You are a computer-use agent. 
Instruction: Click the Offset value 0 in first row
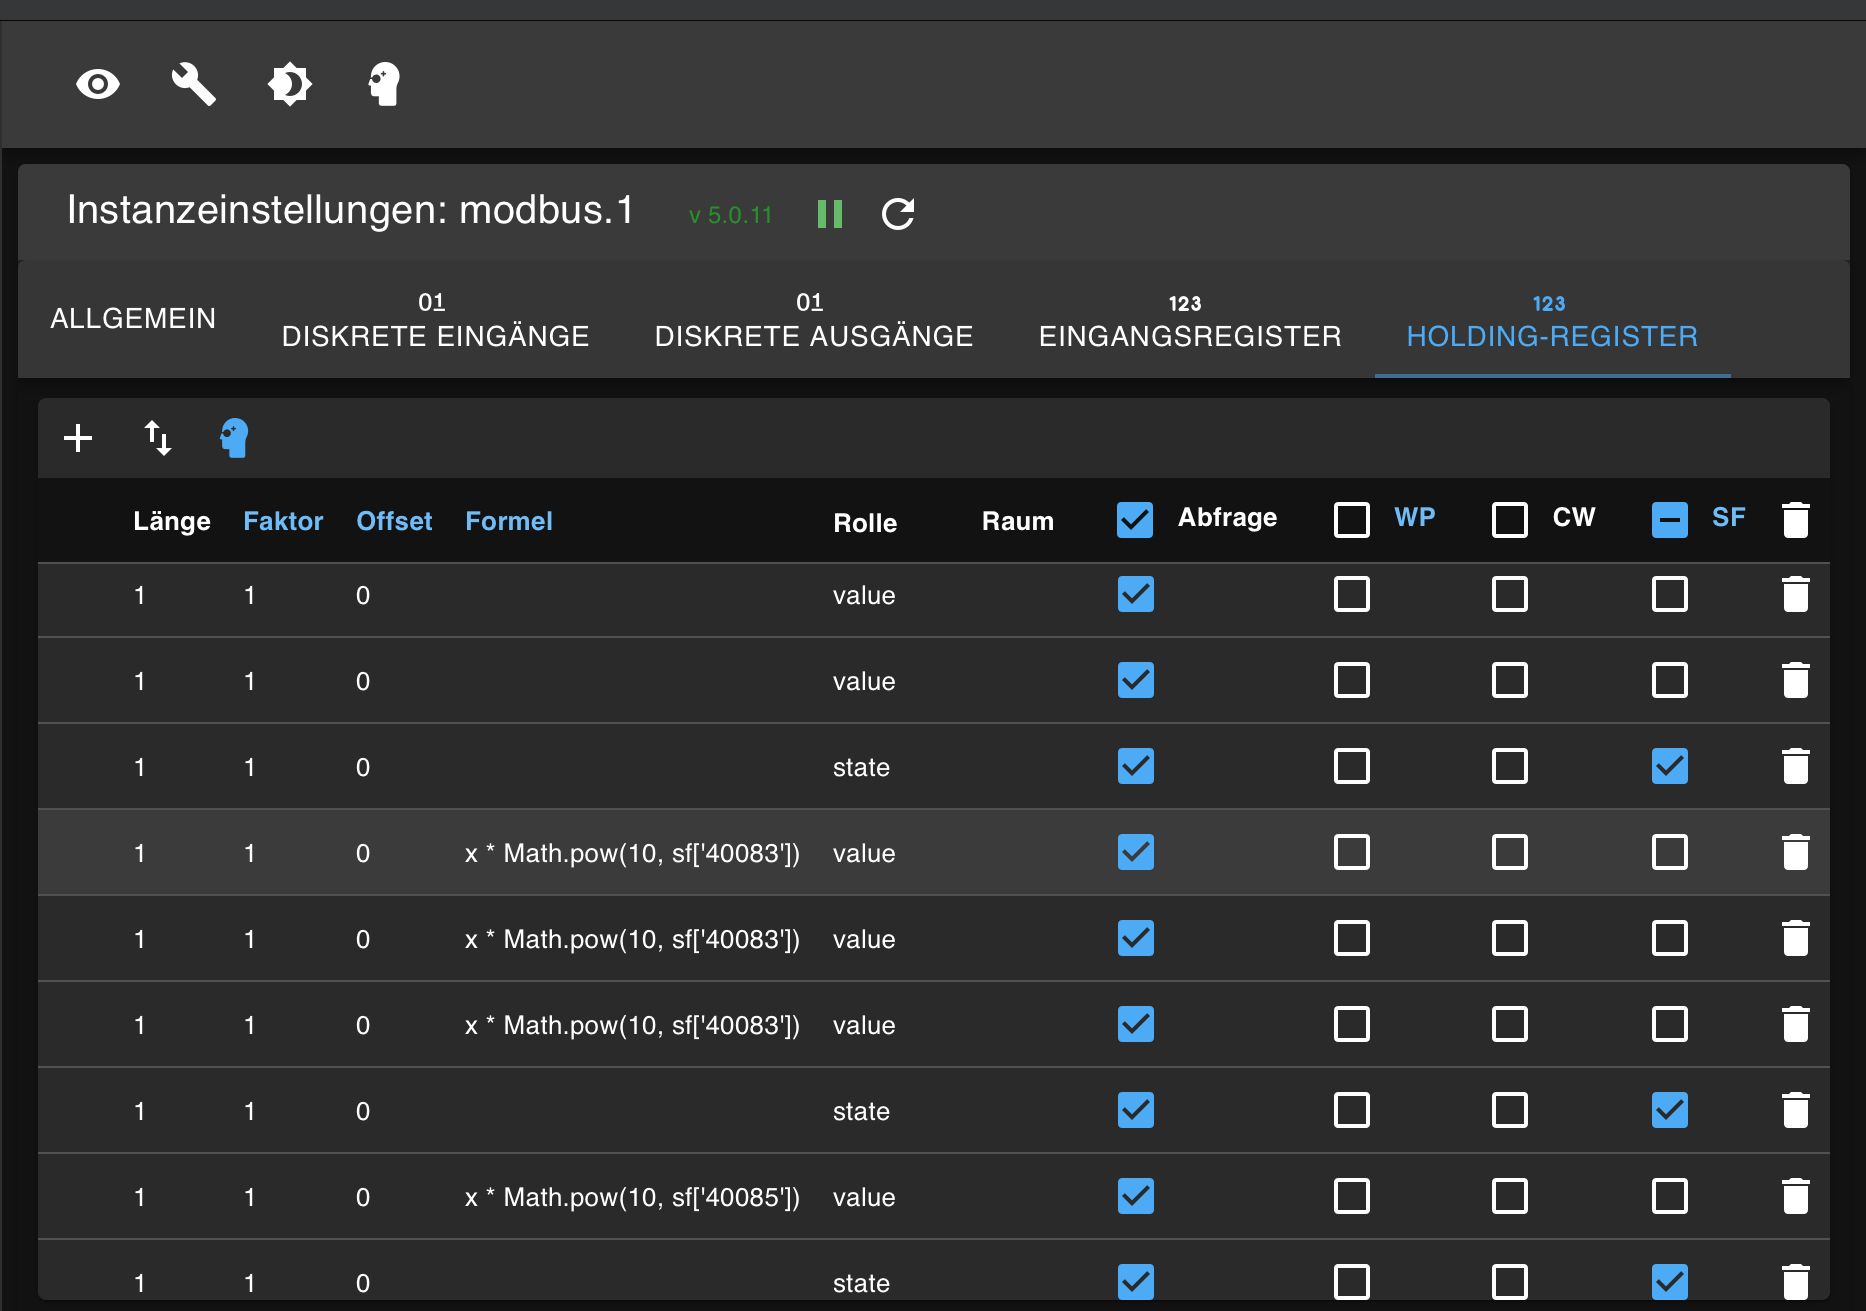(x=363, y=595)
